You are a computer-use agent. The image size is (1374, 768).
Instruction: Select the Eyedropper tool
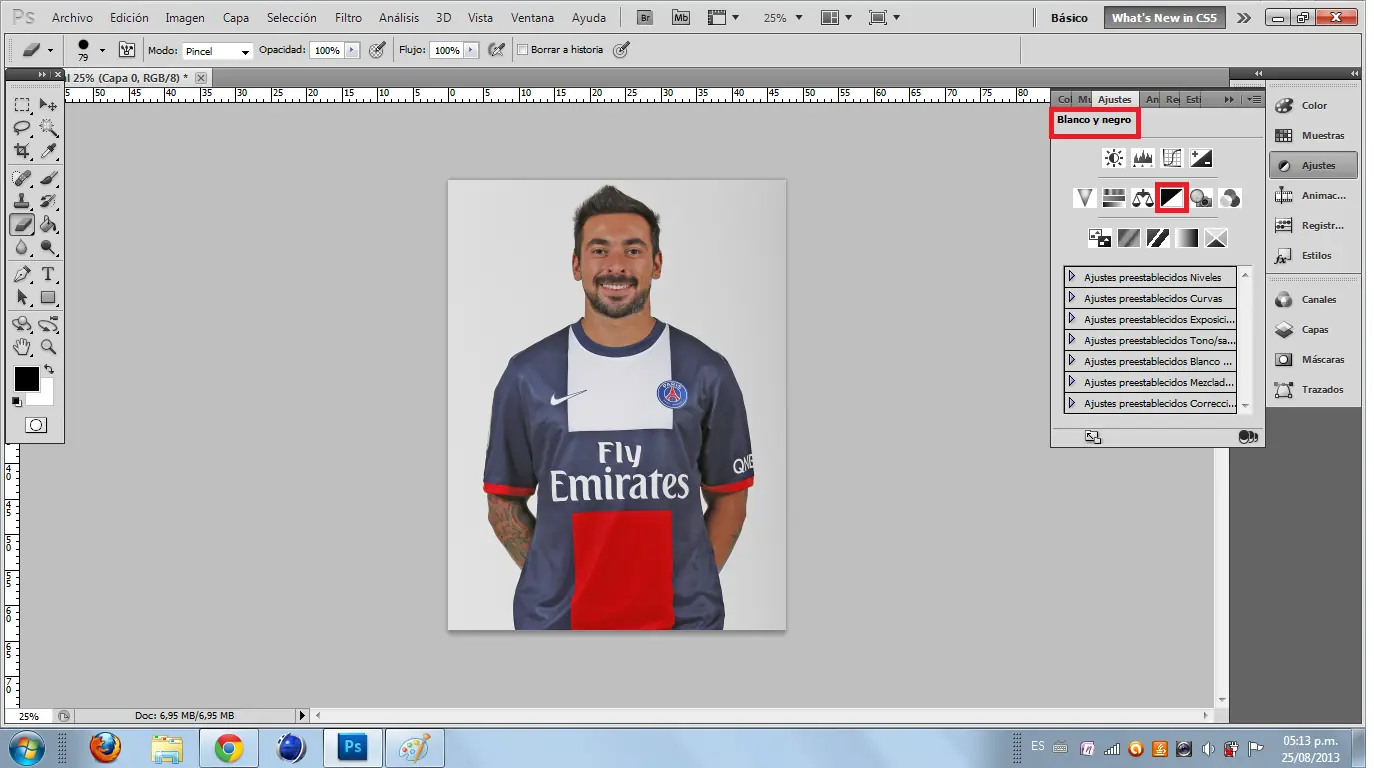pyautogui.click(x=48, y=151)
